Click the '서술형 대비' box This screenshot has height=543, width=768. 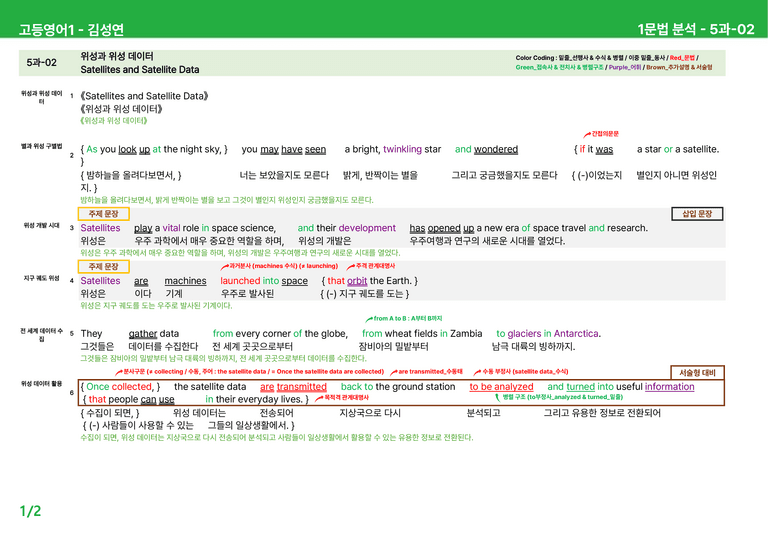pos(697,373)
